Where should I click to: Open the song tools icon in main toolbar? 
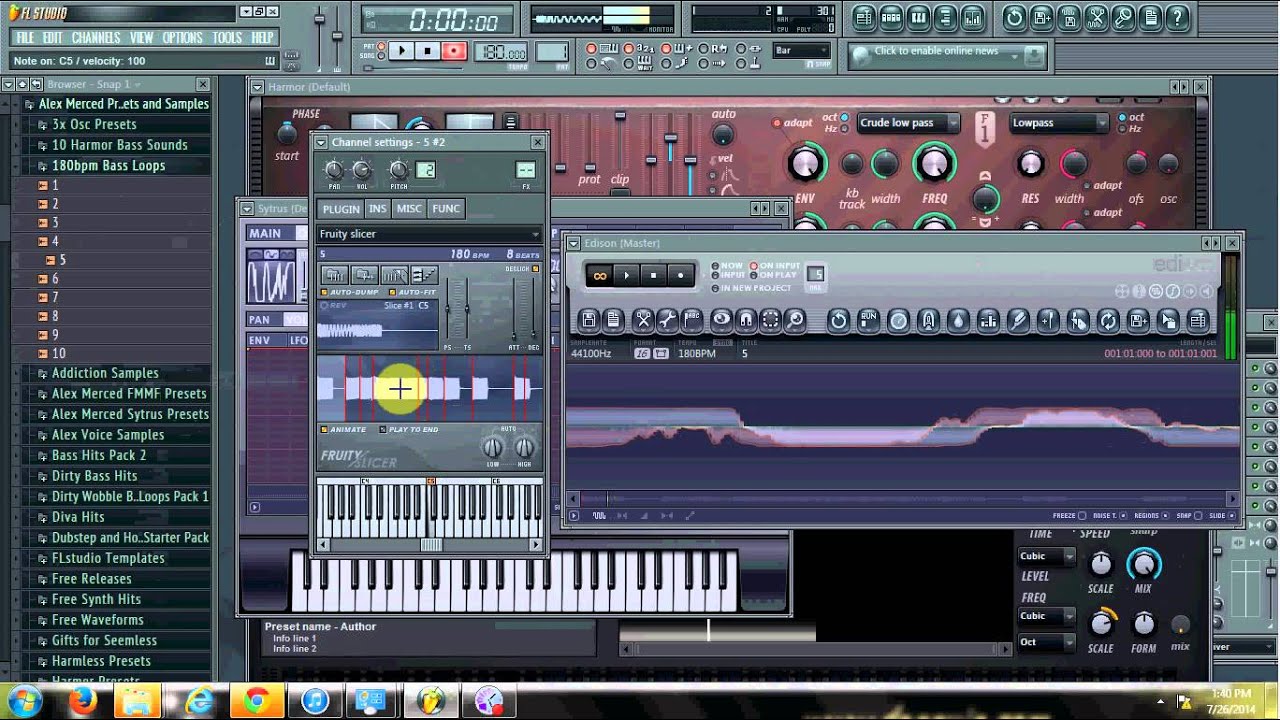click(x=1096, y=17)
